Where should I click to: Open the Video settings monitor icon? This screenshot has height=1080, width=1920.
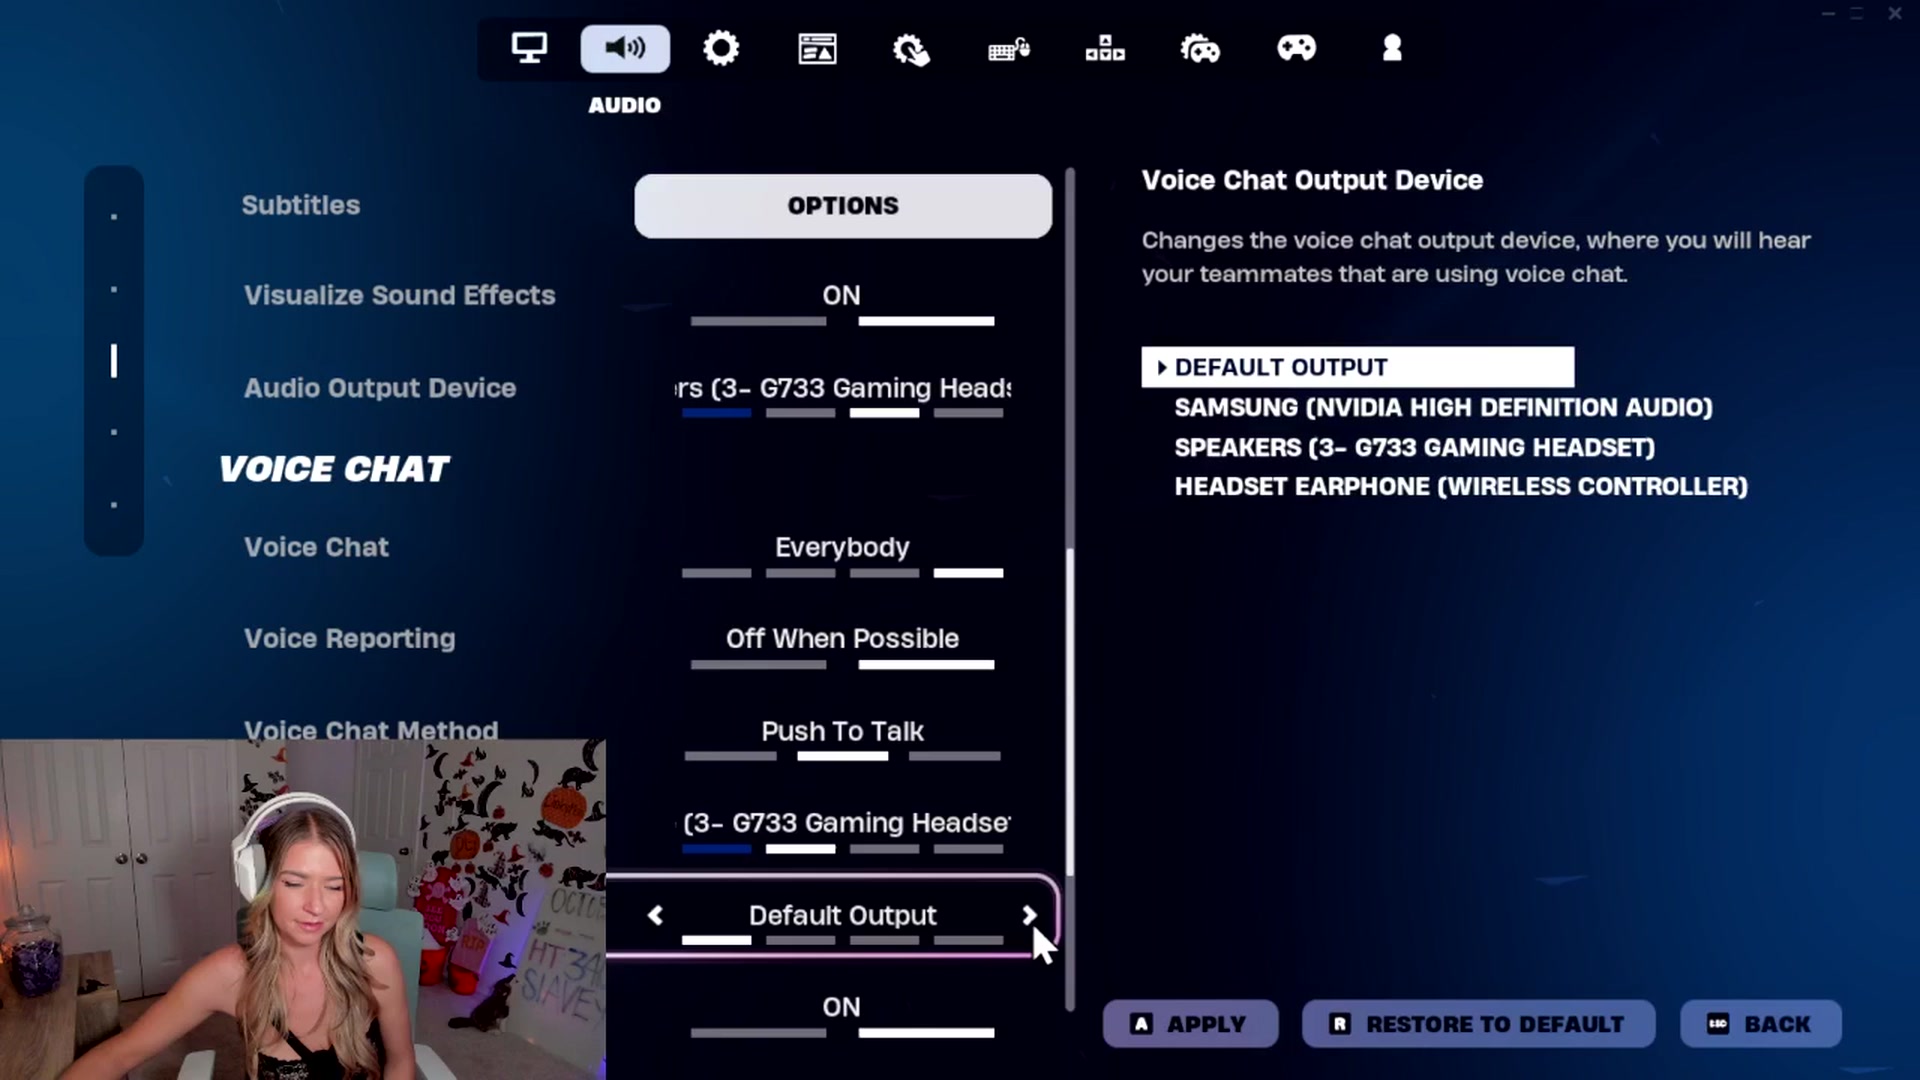coord(529,48)
